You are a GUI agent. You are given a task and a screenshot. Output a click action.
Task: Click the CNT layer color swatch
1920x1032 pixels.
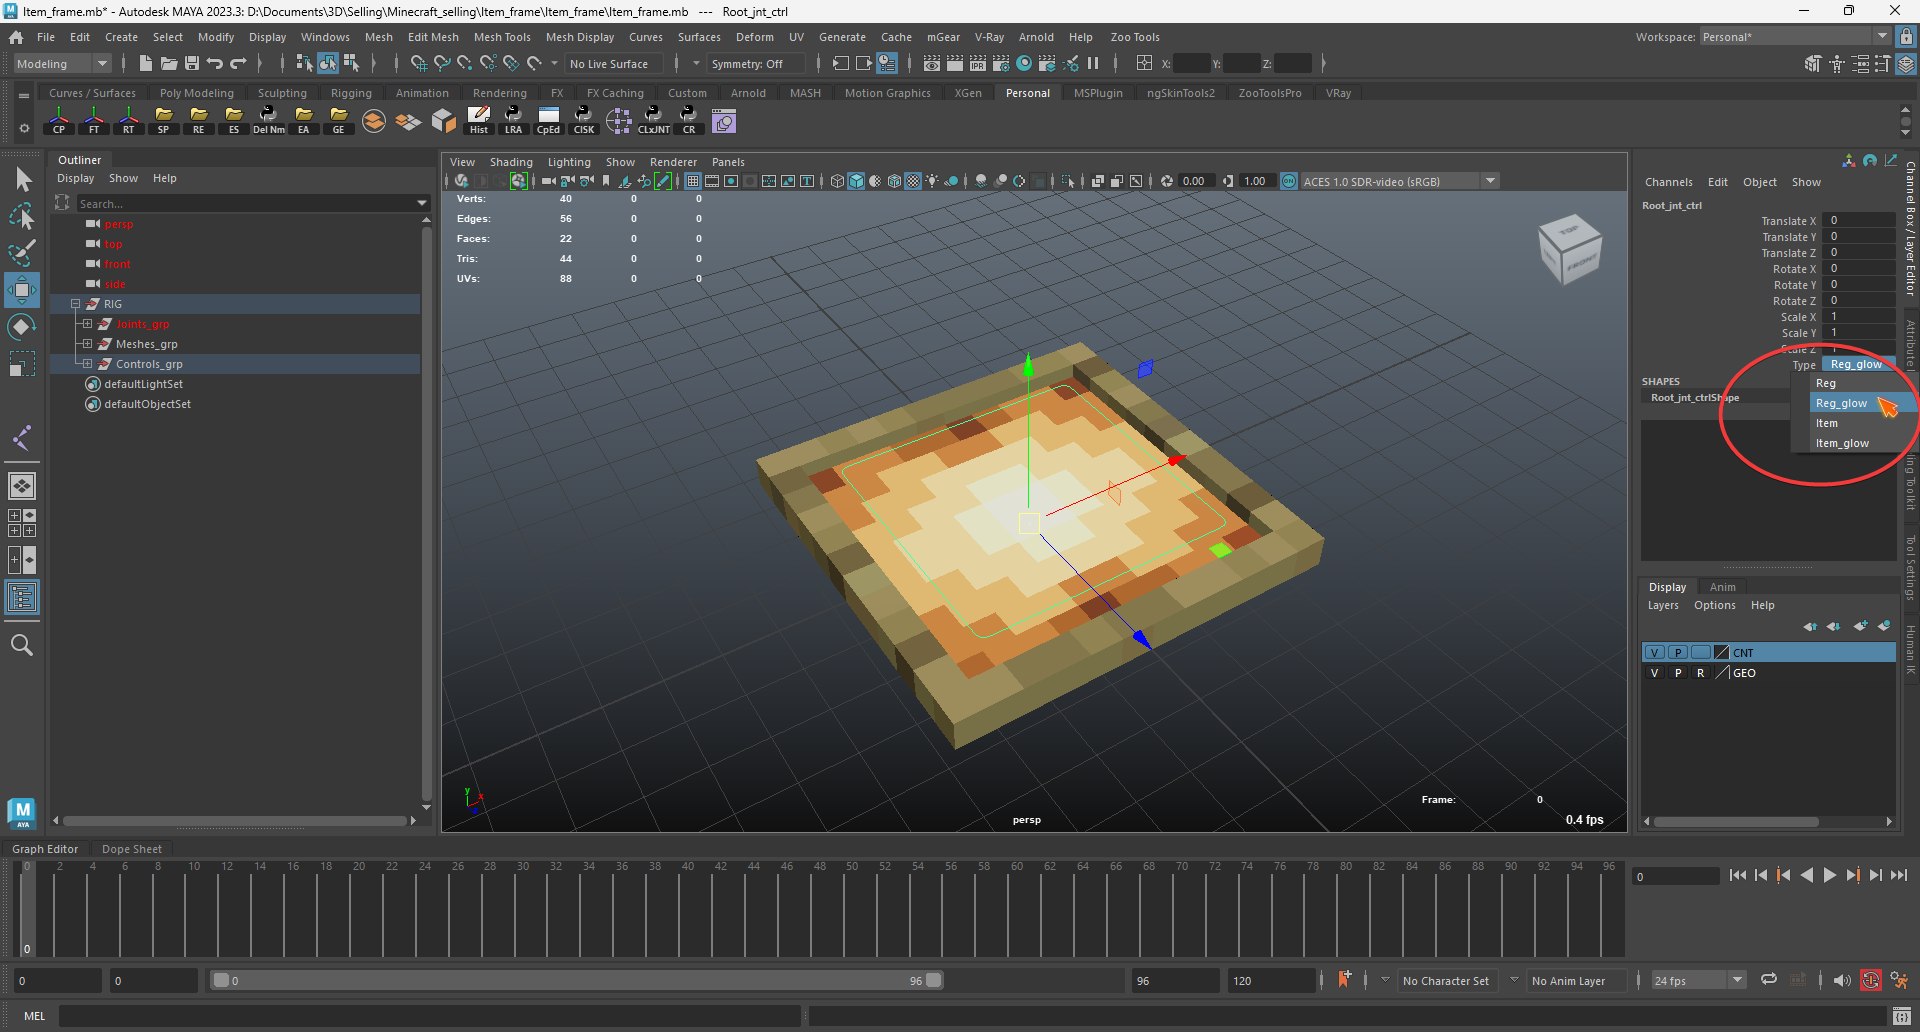click(x=1721, y=652)
